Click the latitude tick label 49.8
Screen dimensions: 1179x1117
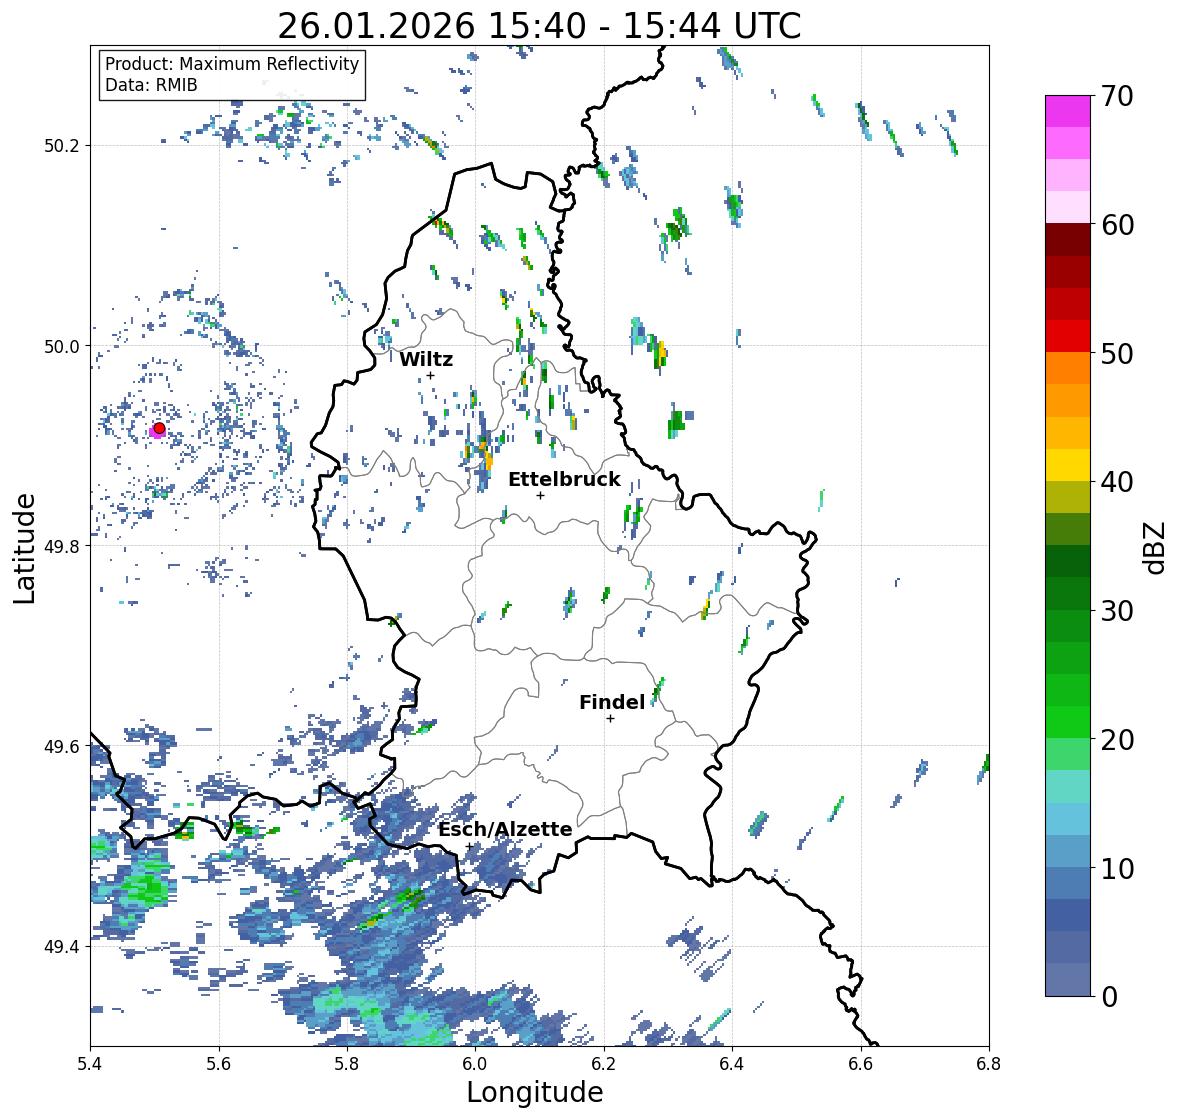(x=61, y=546)
